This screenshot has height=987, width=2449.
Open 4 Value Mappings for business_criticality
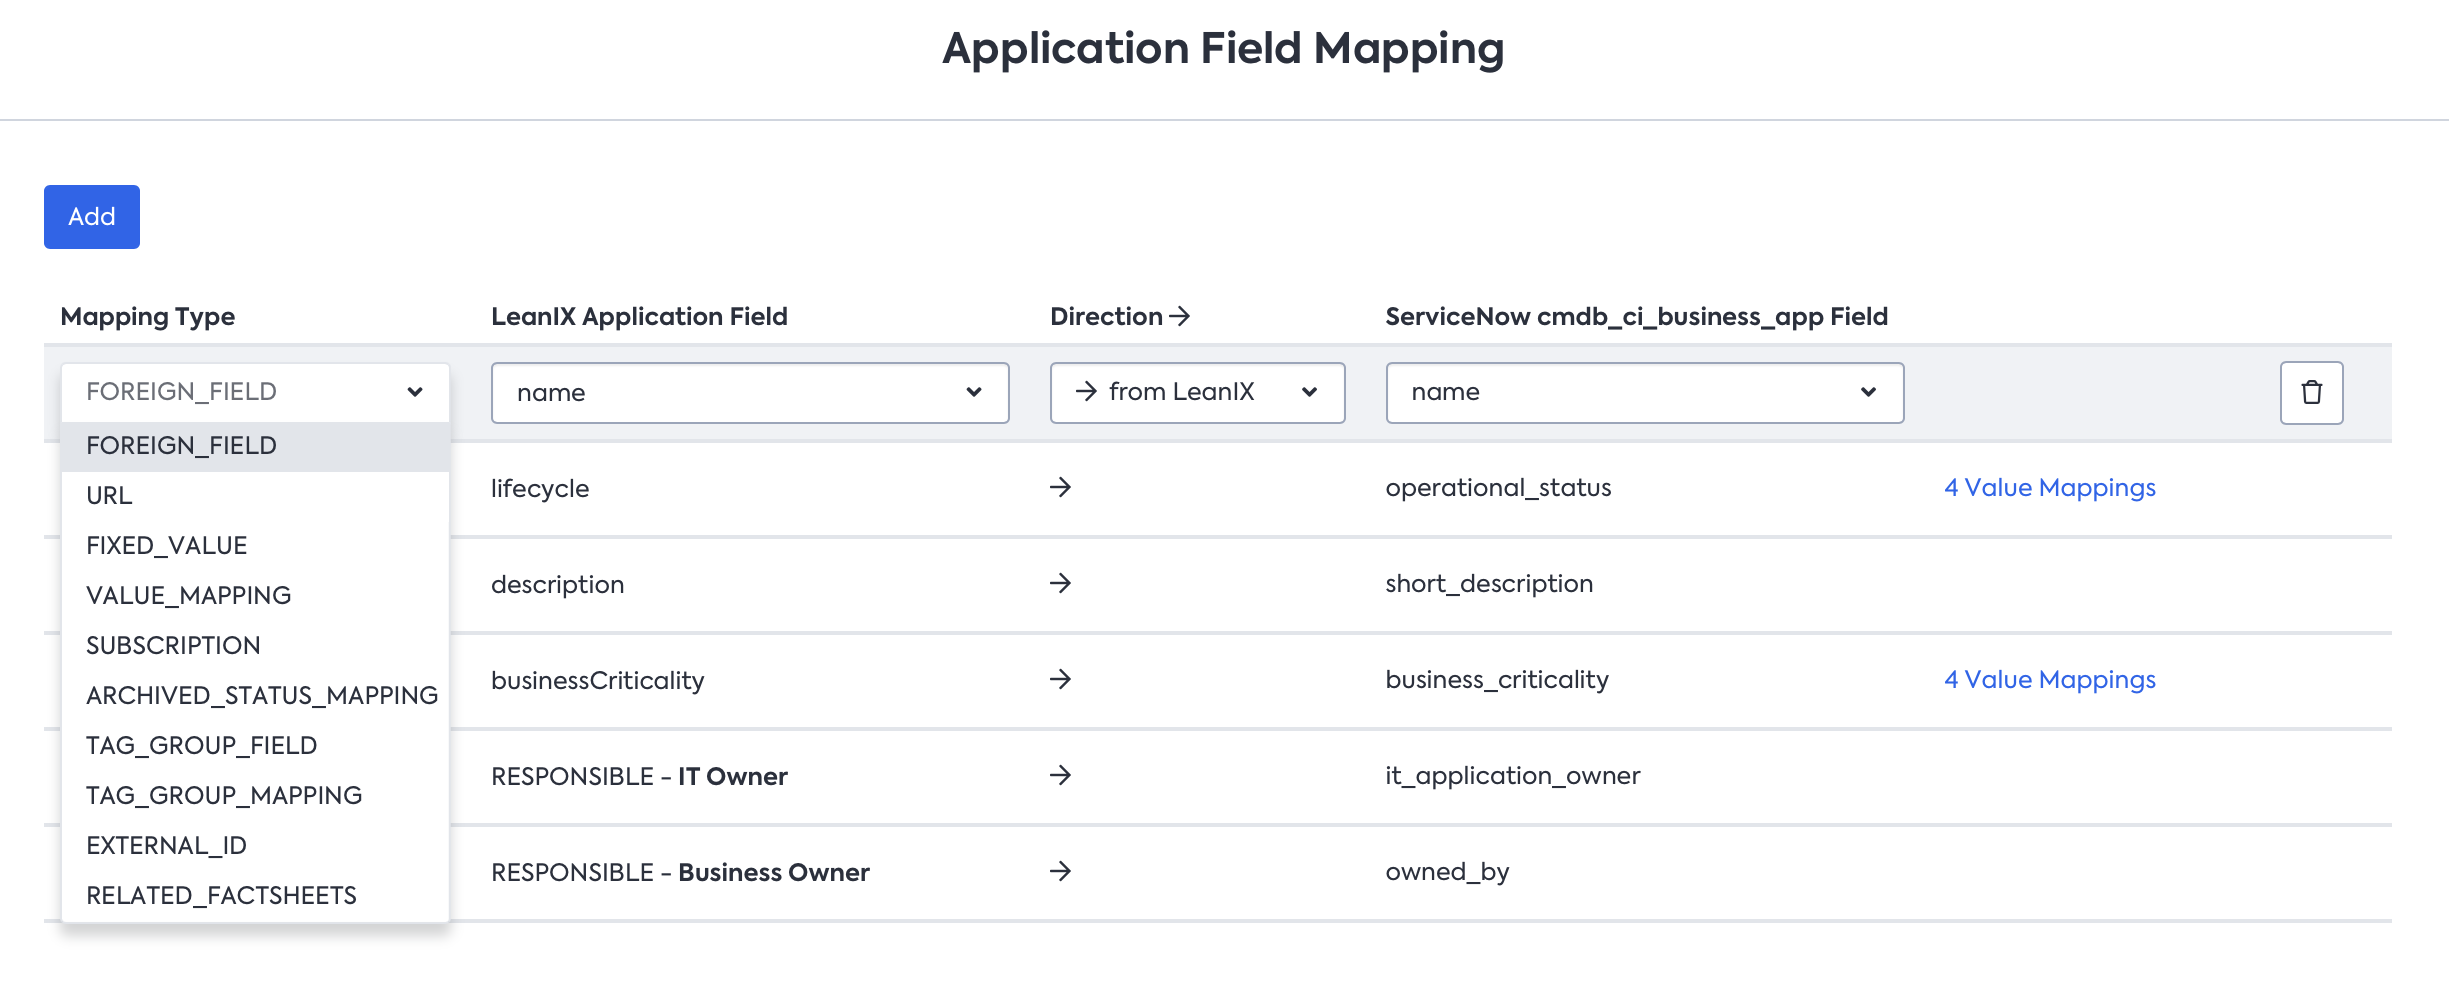coord(2049,680)
